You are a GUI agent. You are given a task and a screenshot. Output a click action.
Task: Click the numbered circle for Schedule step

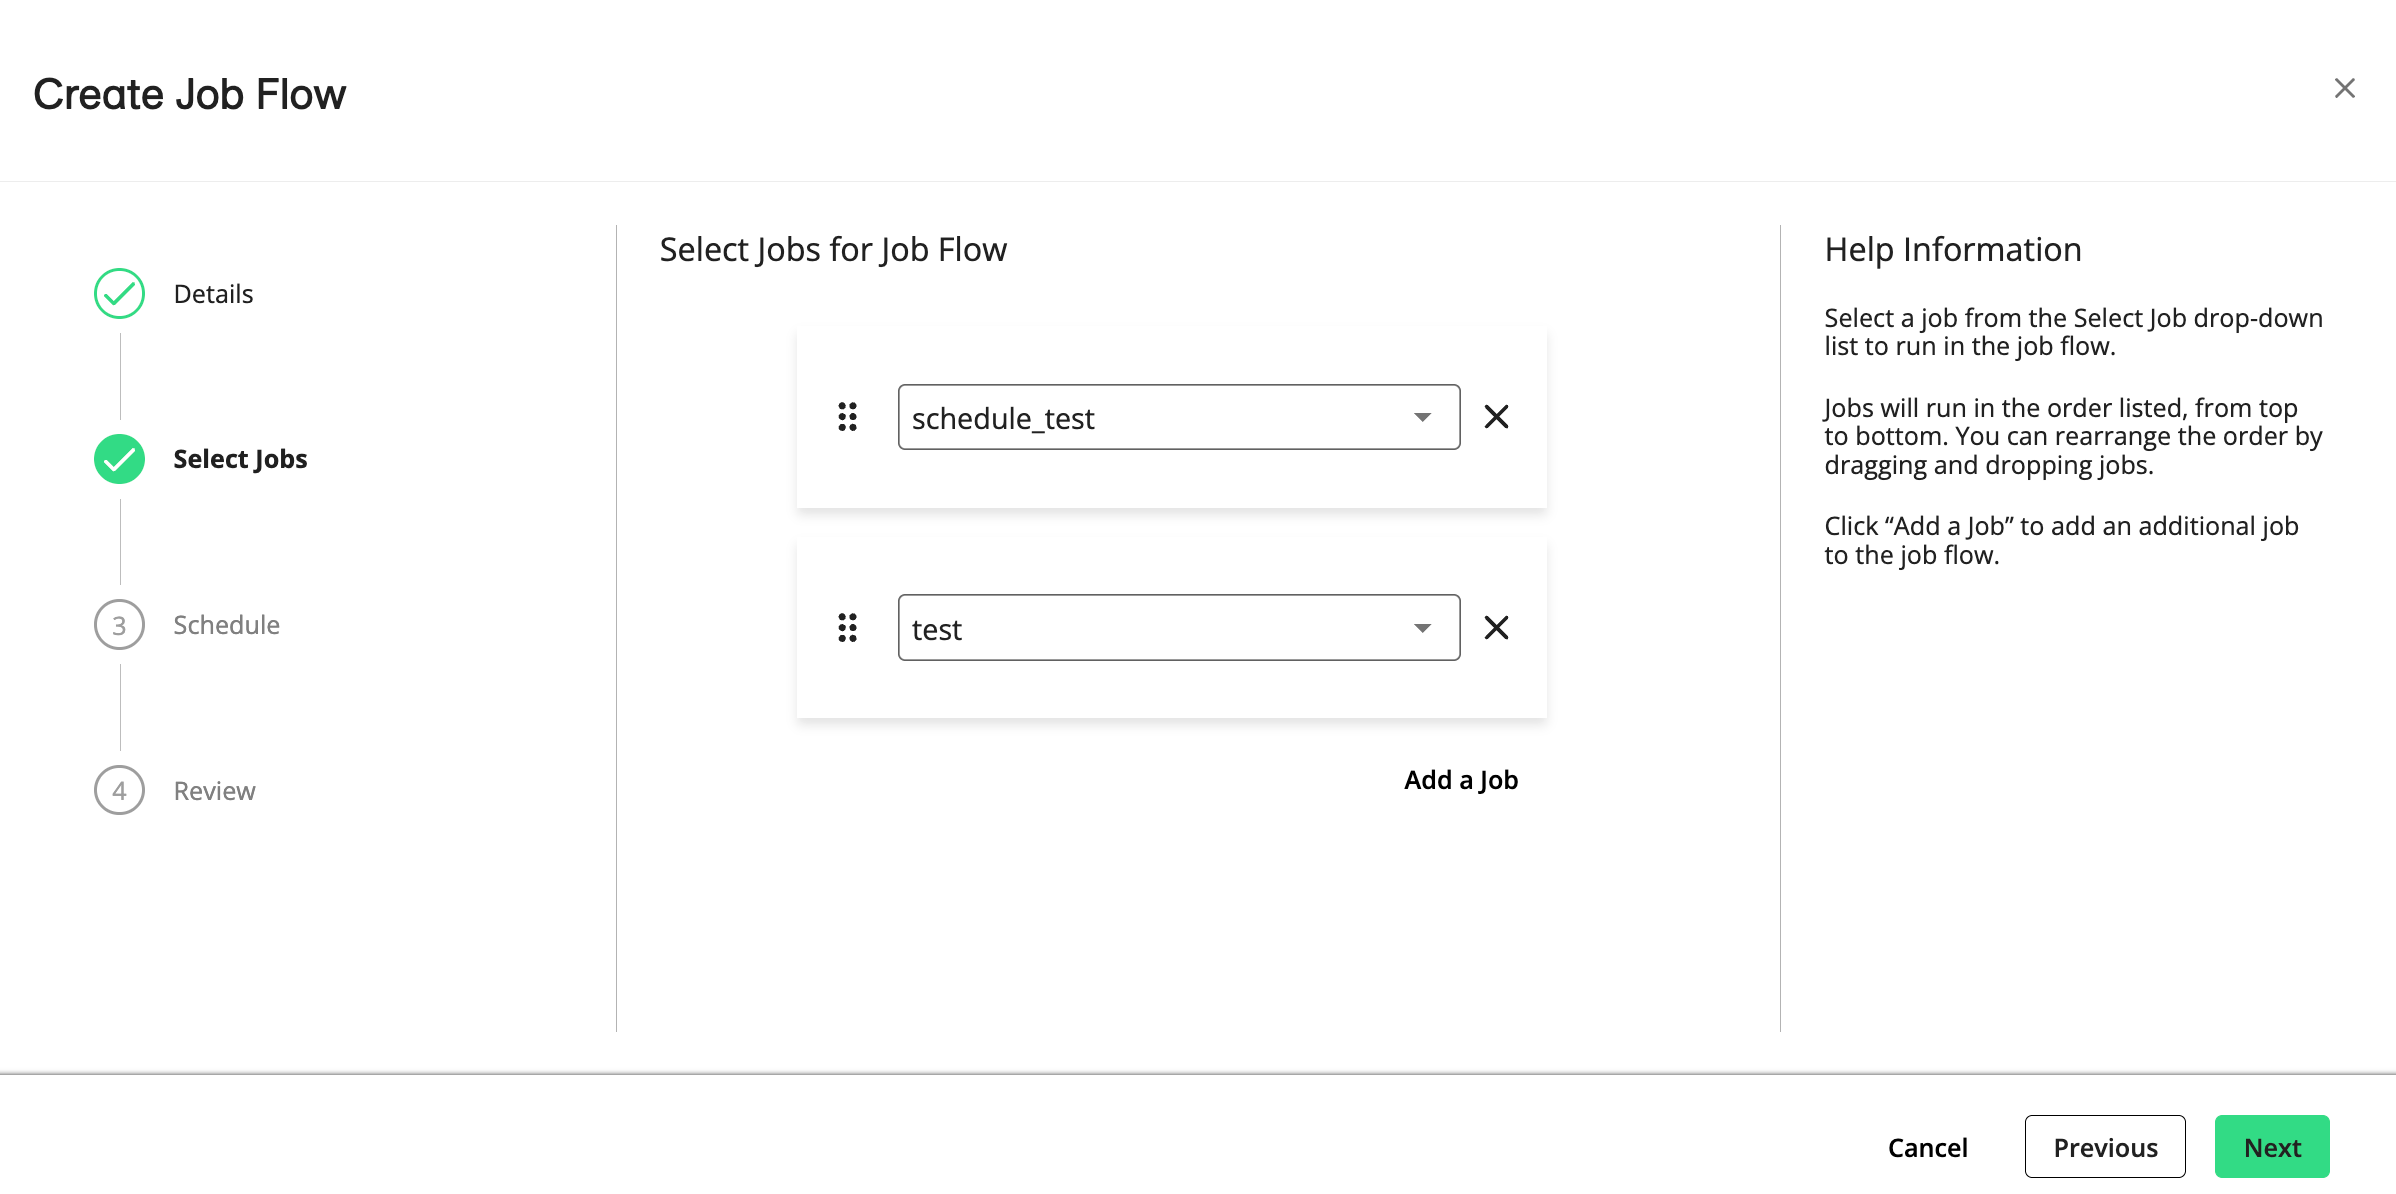pyautogui.click(x=119, y=624)
